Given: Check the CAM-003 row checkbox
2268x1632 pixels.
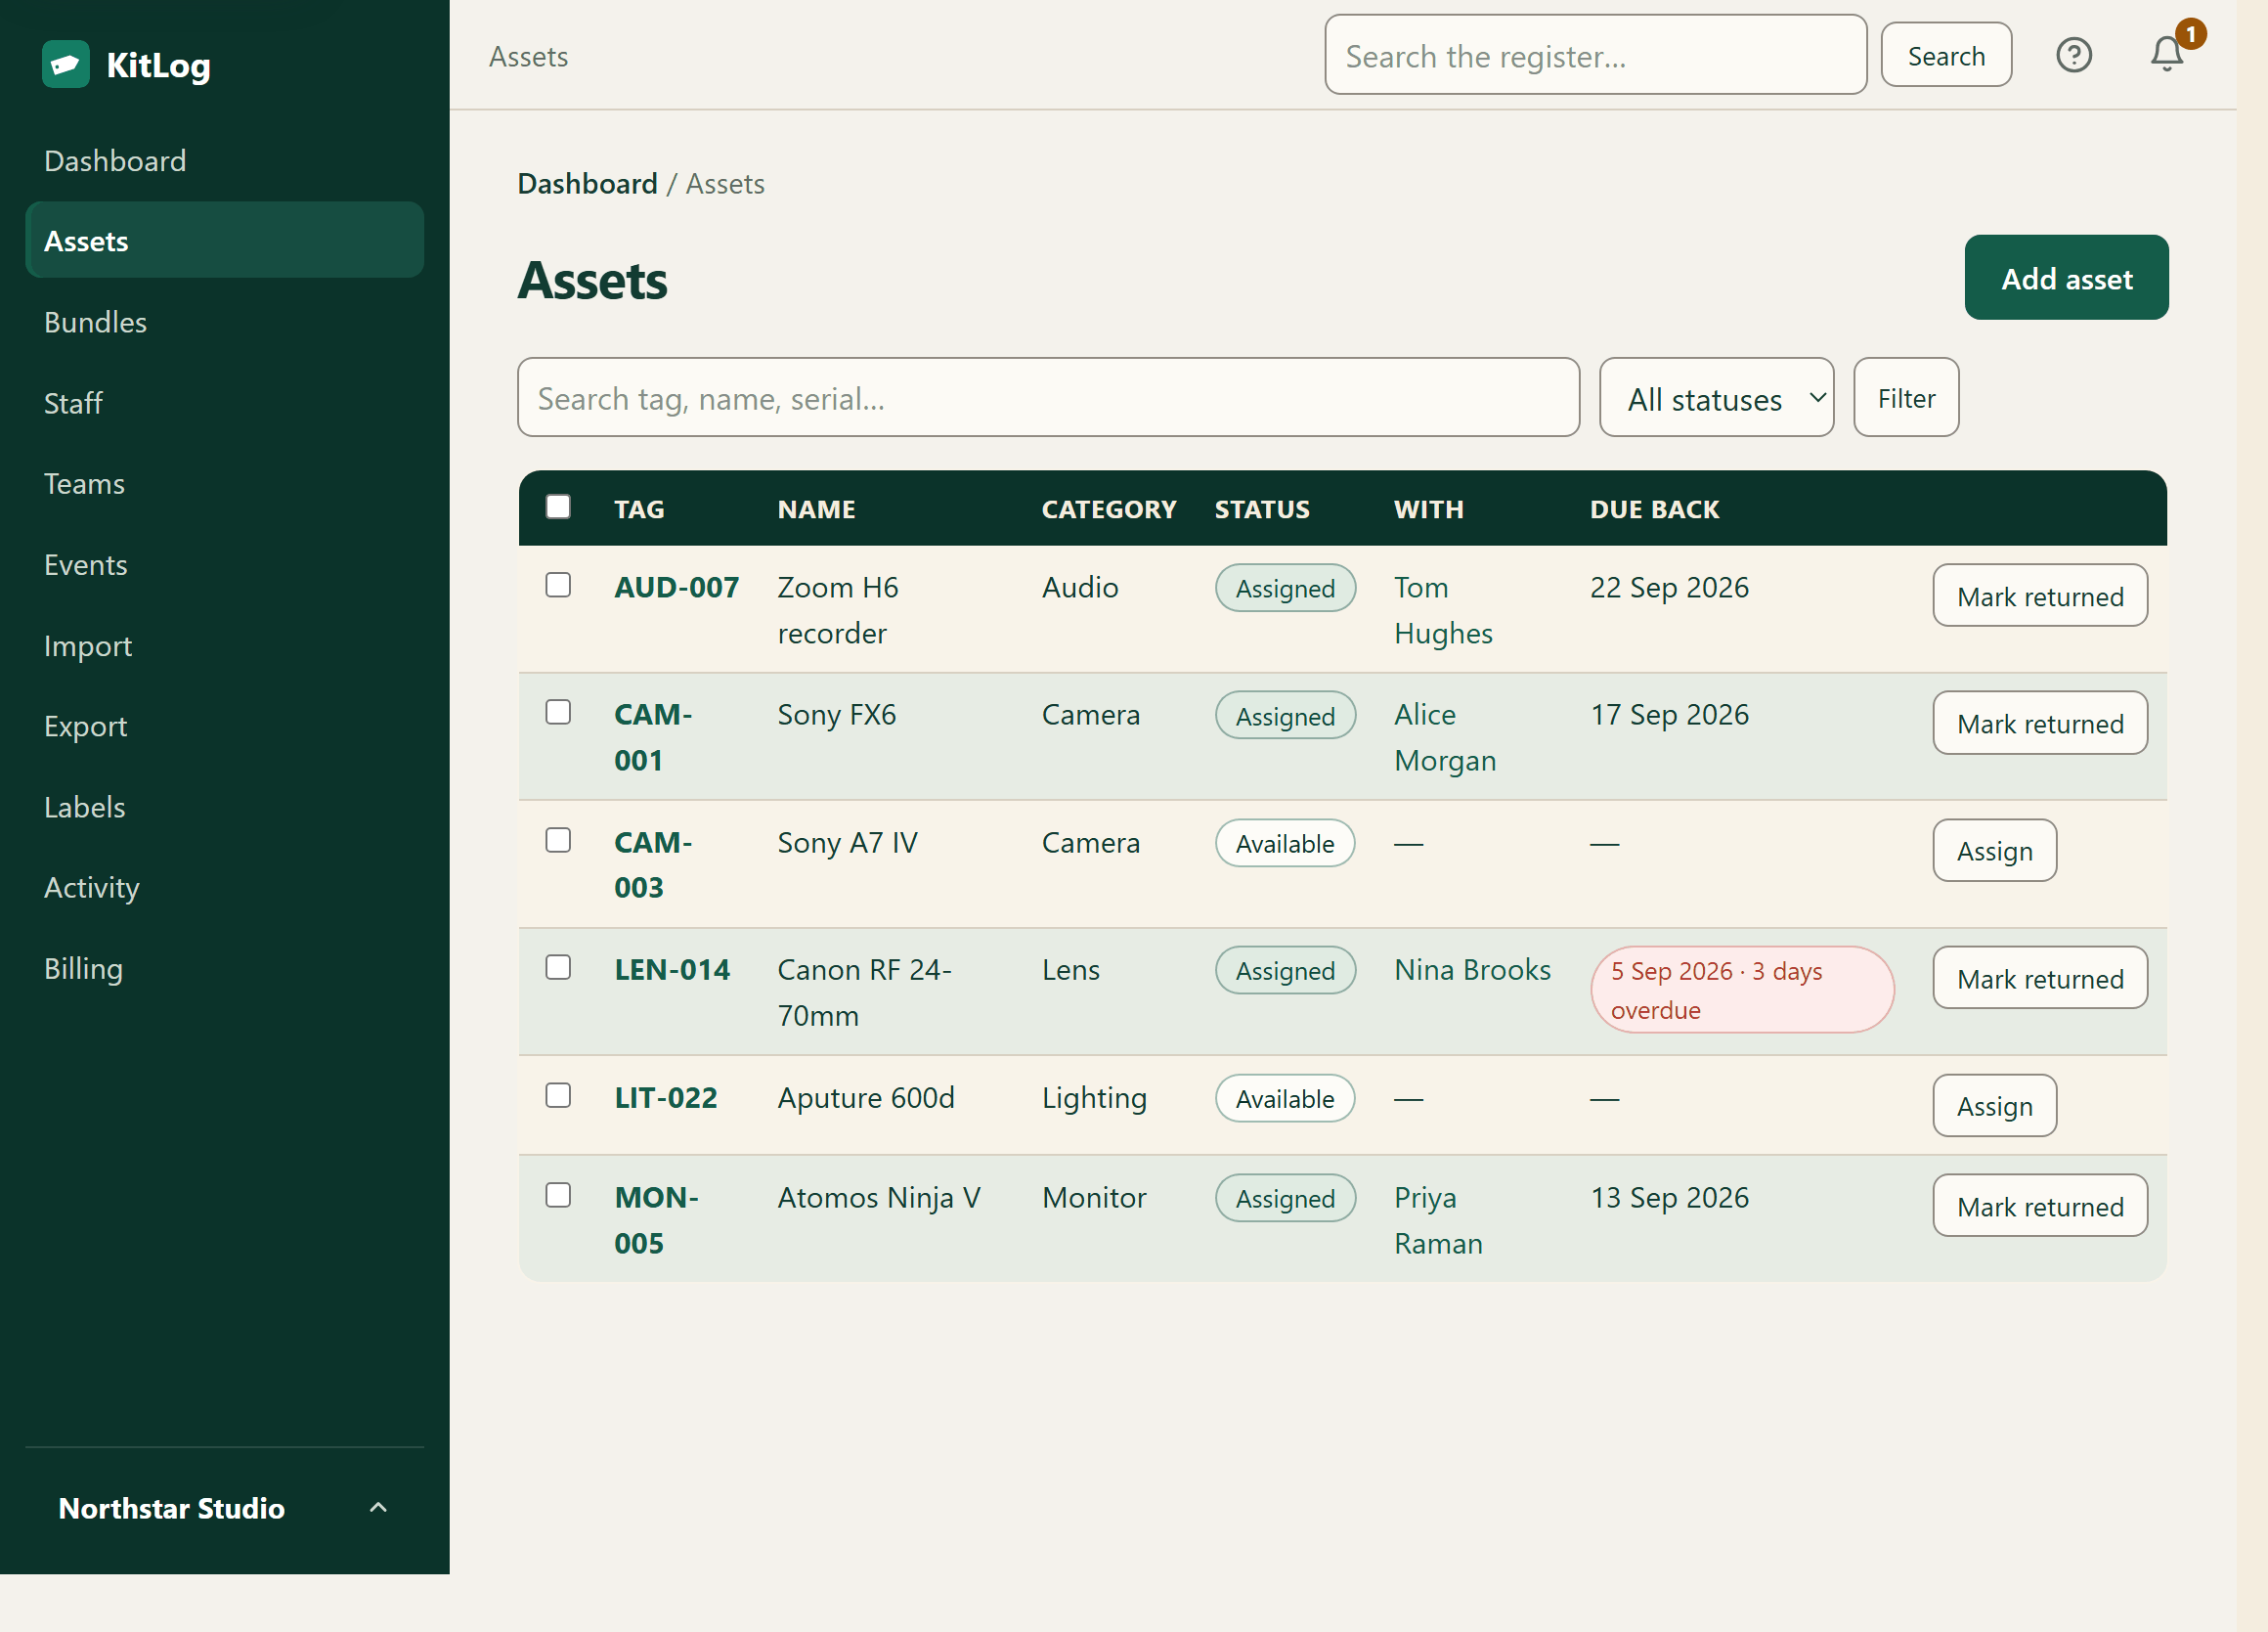Looking at the screenshot, I should [x=558, y=840].
